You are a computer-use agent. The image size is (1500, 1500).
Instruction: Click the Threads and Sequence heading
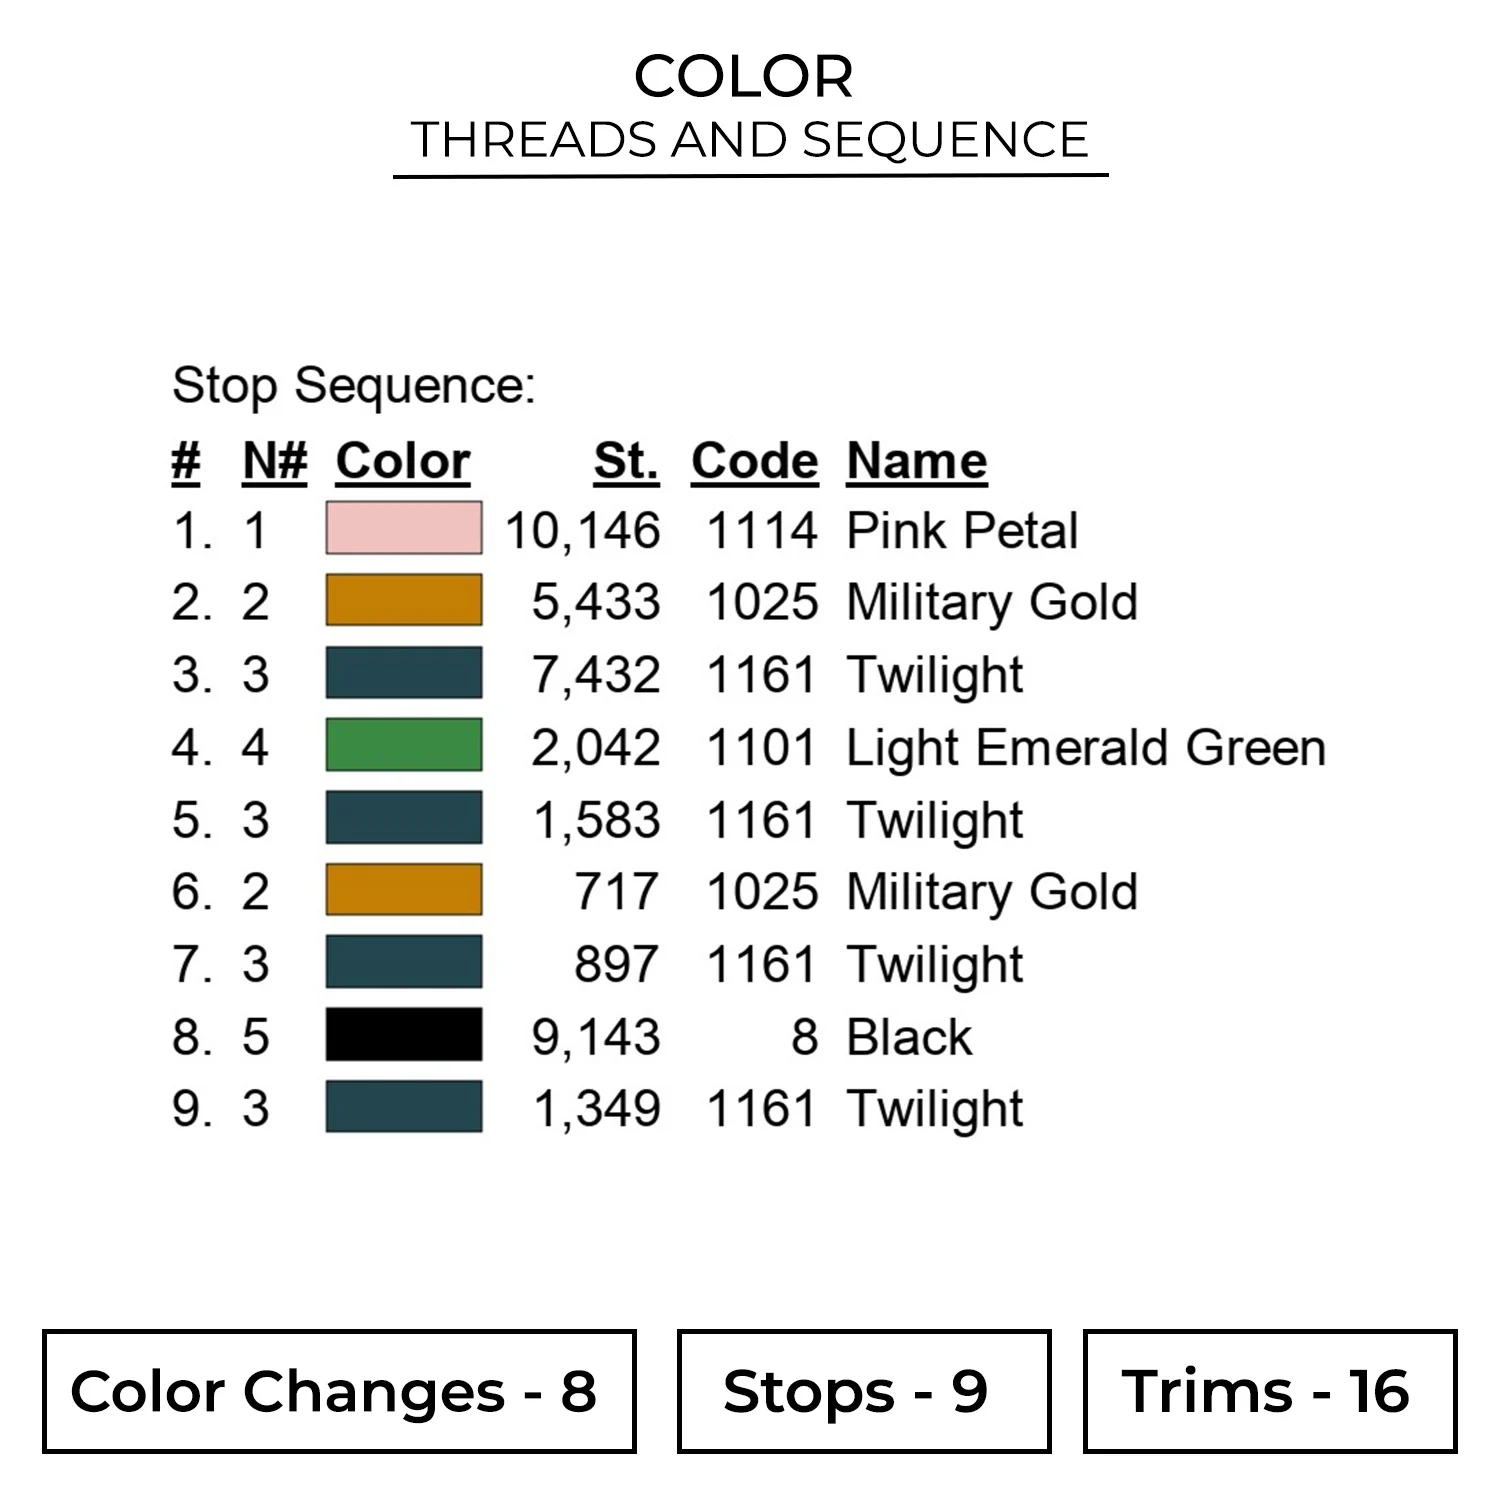(x=749, y=140)
